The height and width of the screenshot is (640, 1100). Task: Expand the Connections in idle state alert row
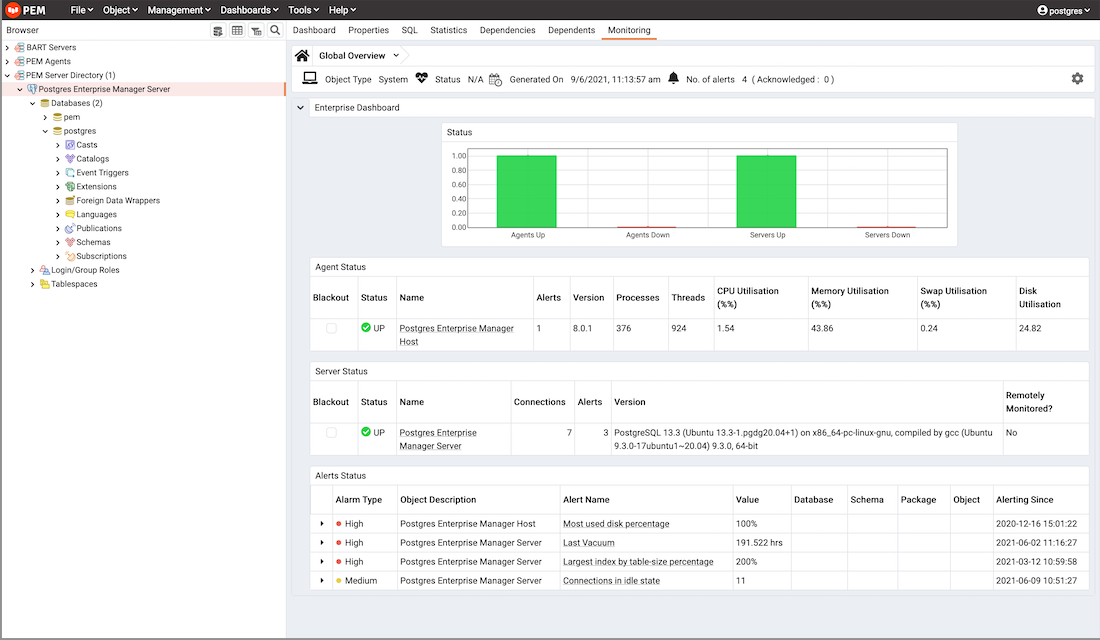tap(322, 580)
